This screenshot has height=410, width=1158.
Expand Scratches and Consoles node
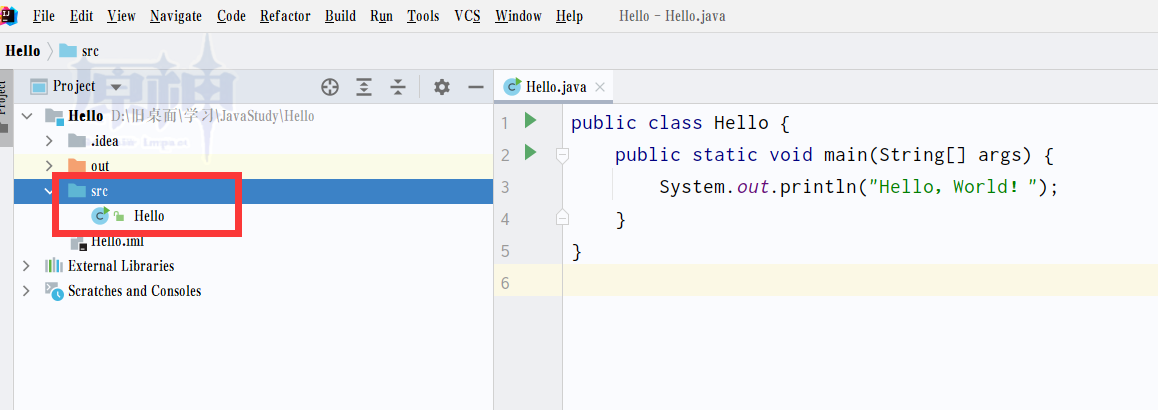pos(27,291)
